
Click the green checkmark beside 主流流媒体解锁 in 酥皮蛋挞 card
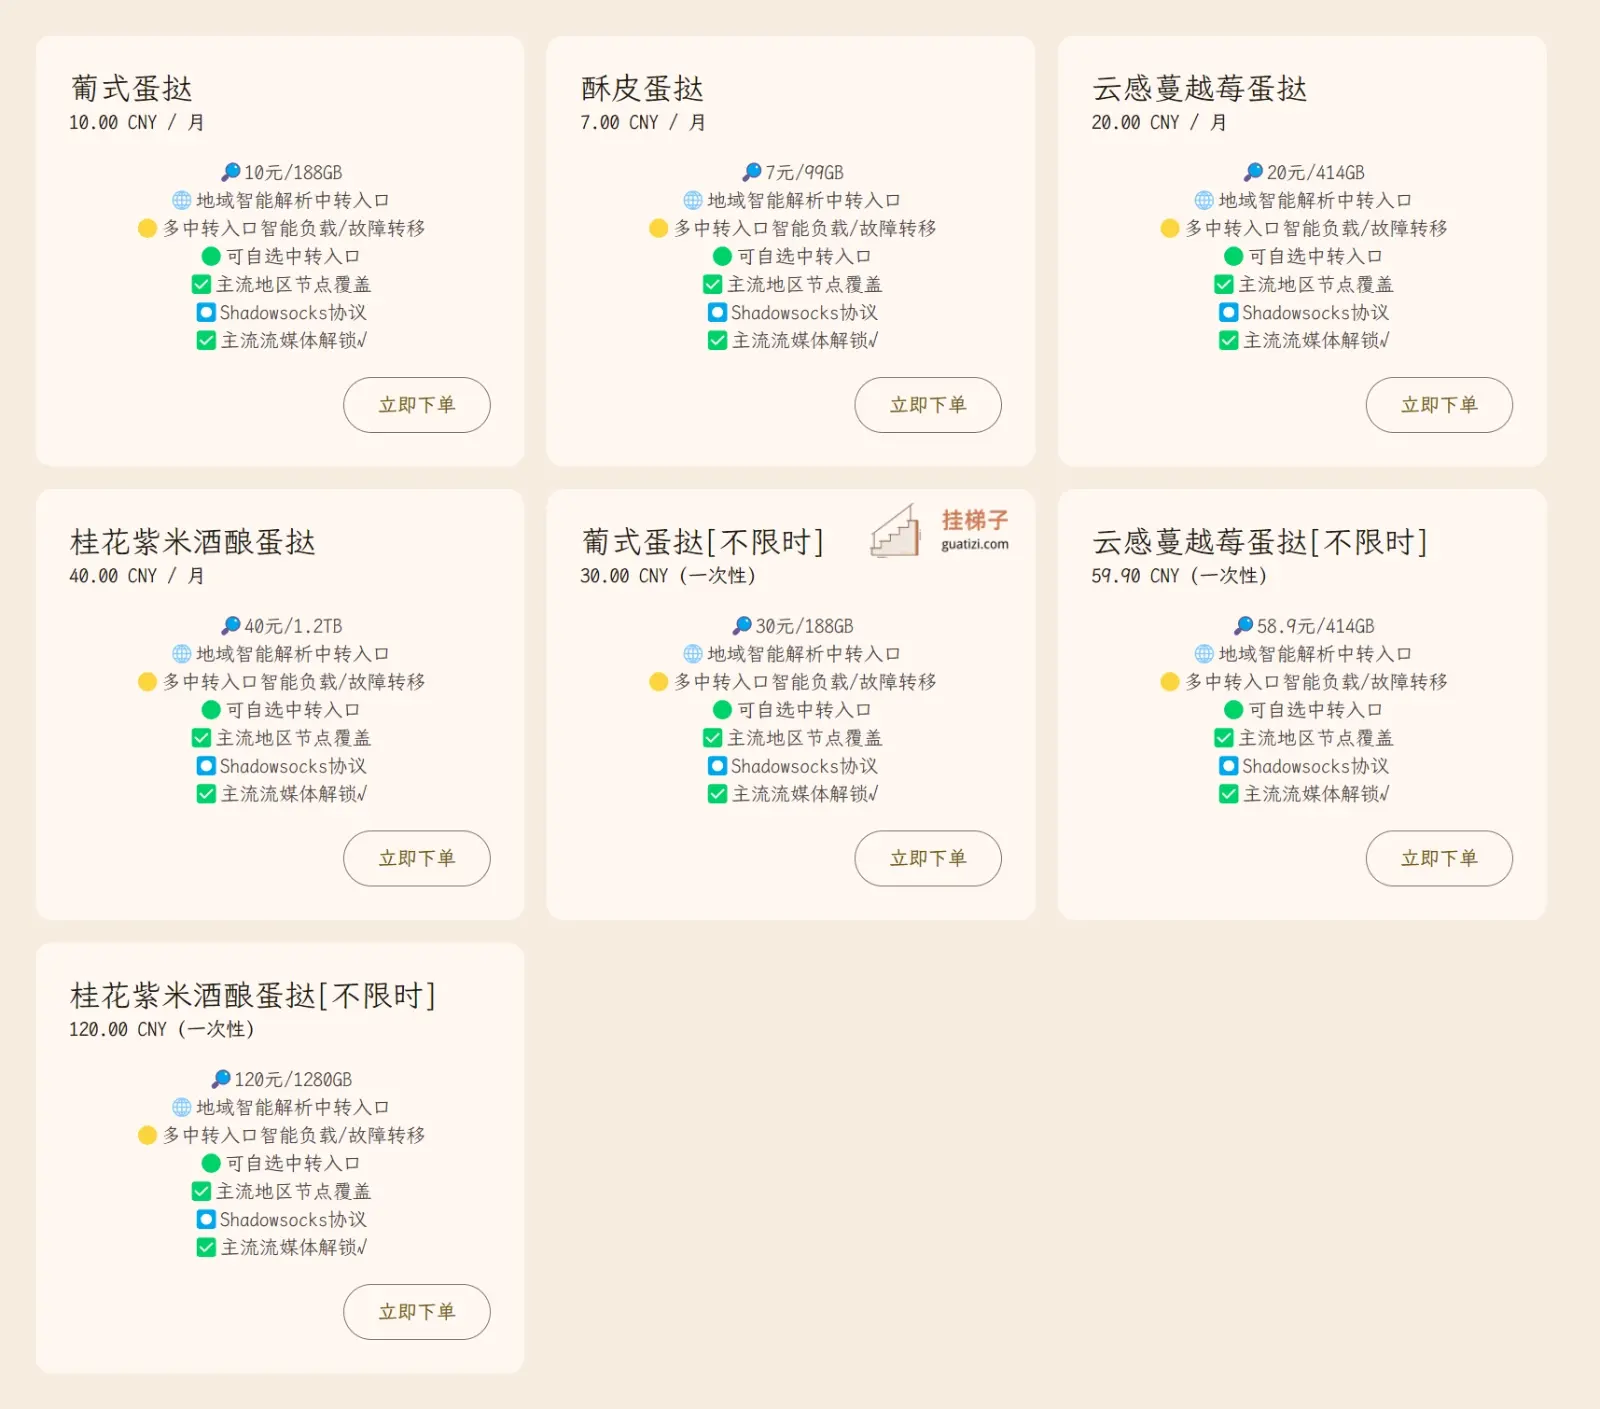pyautogui.click(x=717, y=340)
